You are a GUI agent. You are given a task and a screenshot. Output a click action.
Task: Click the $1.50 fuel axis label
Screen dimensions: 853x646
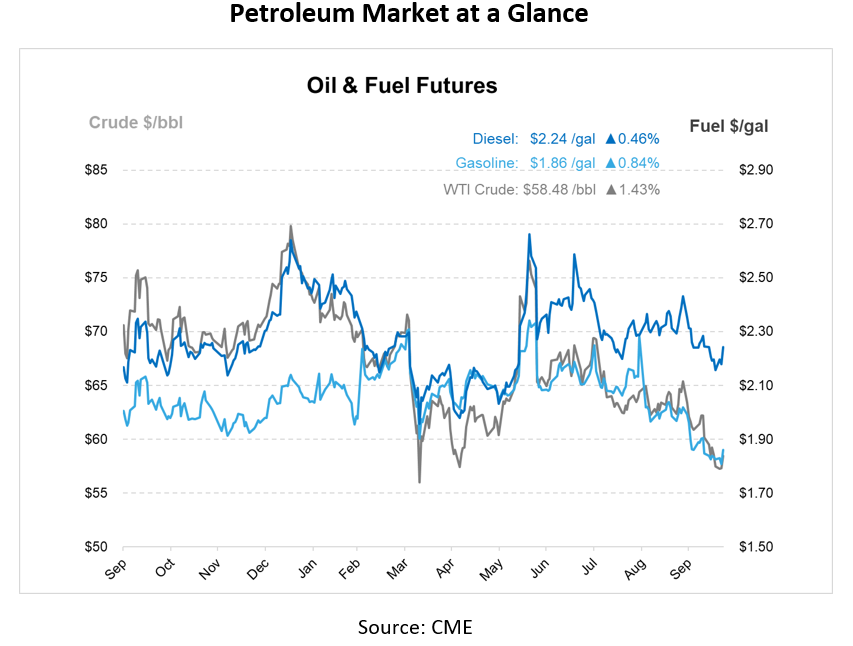pos(755,547)
